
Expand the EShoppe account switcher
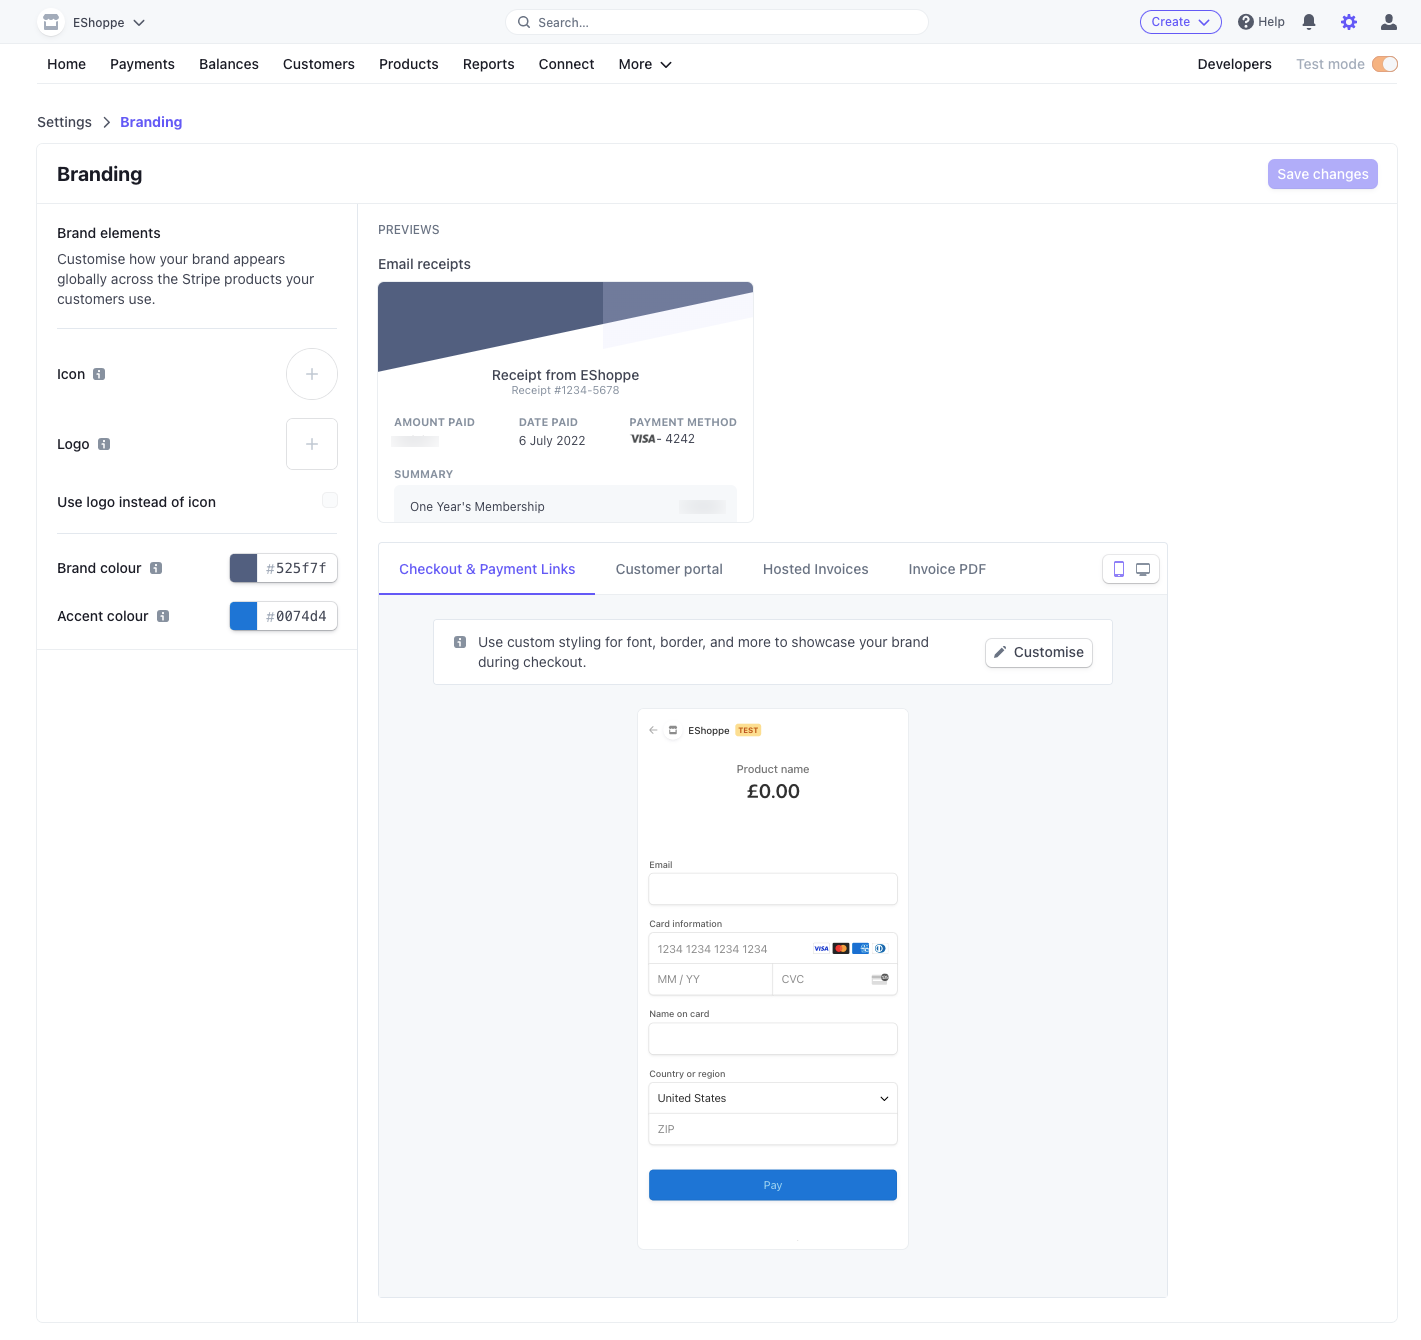tap(110, 22)
